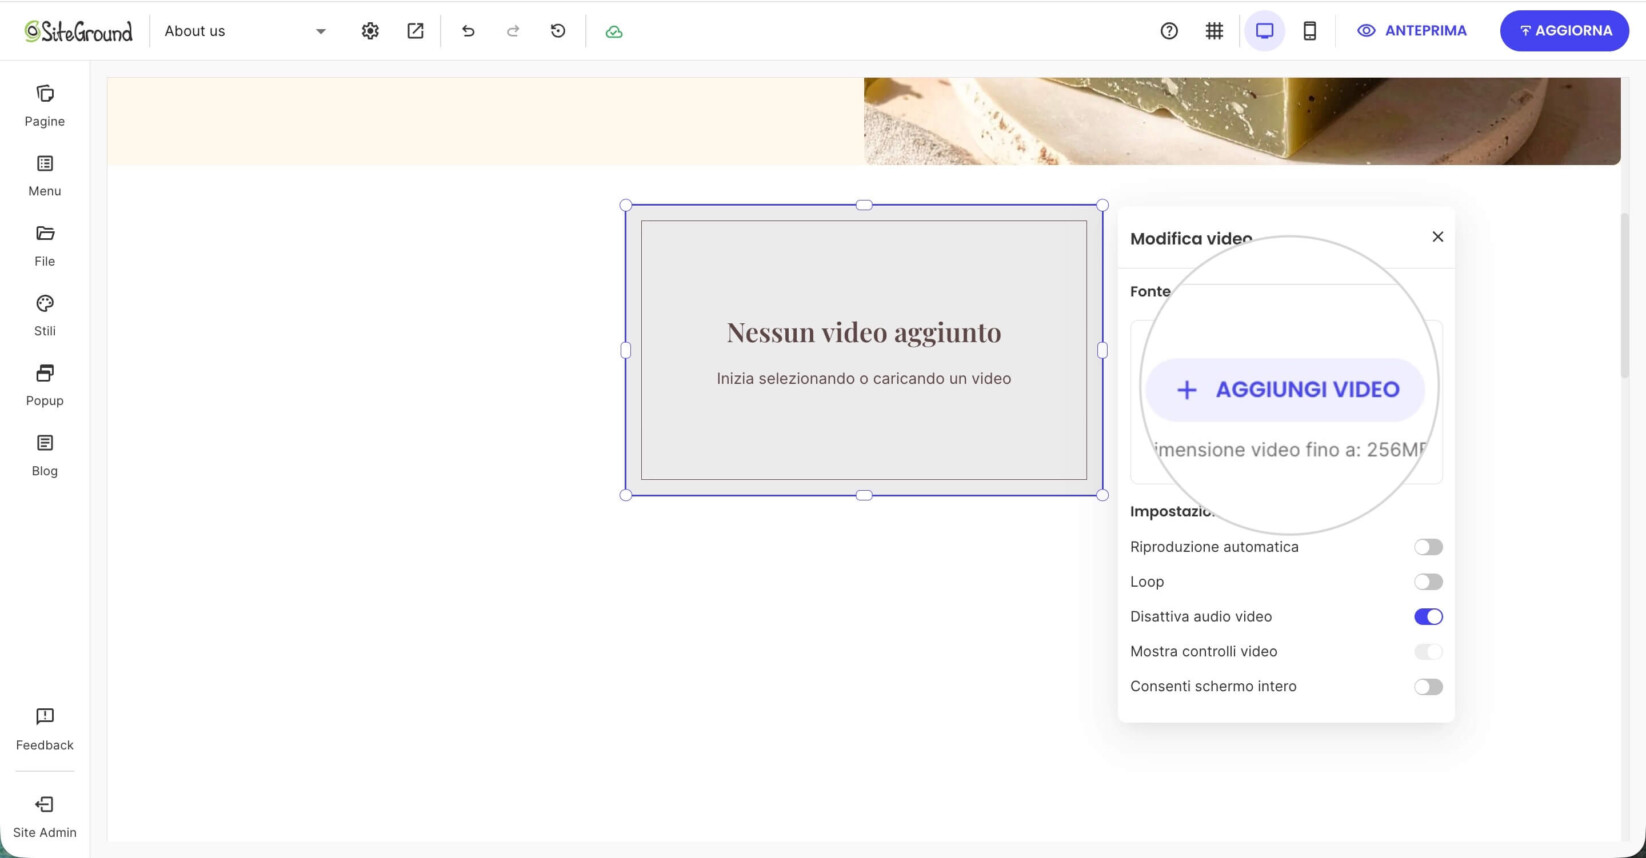
Task: Undo the last action
Action: [x=468, y=31]
